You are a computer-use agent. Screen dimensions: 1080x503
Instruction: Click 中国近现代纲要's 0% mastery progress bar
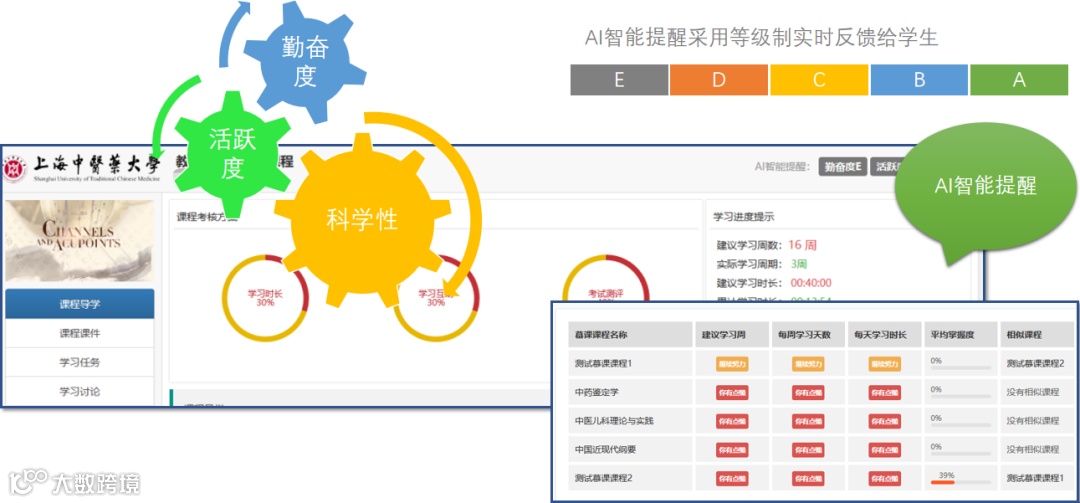[x=961, y=454]
